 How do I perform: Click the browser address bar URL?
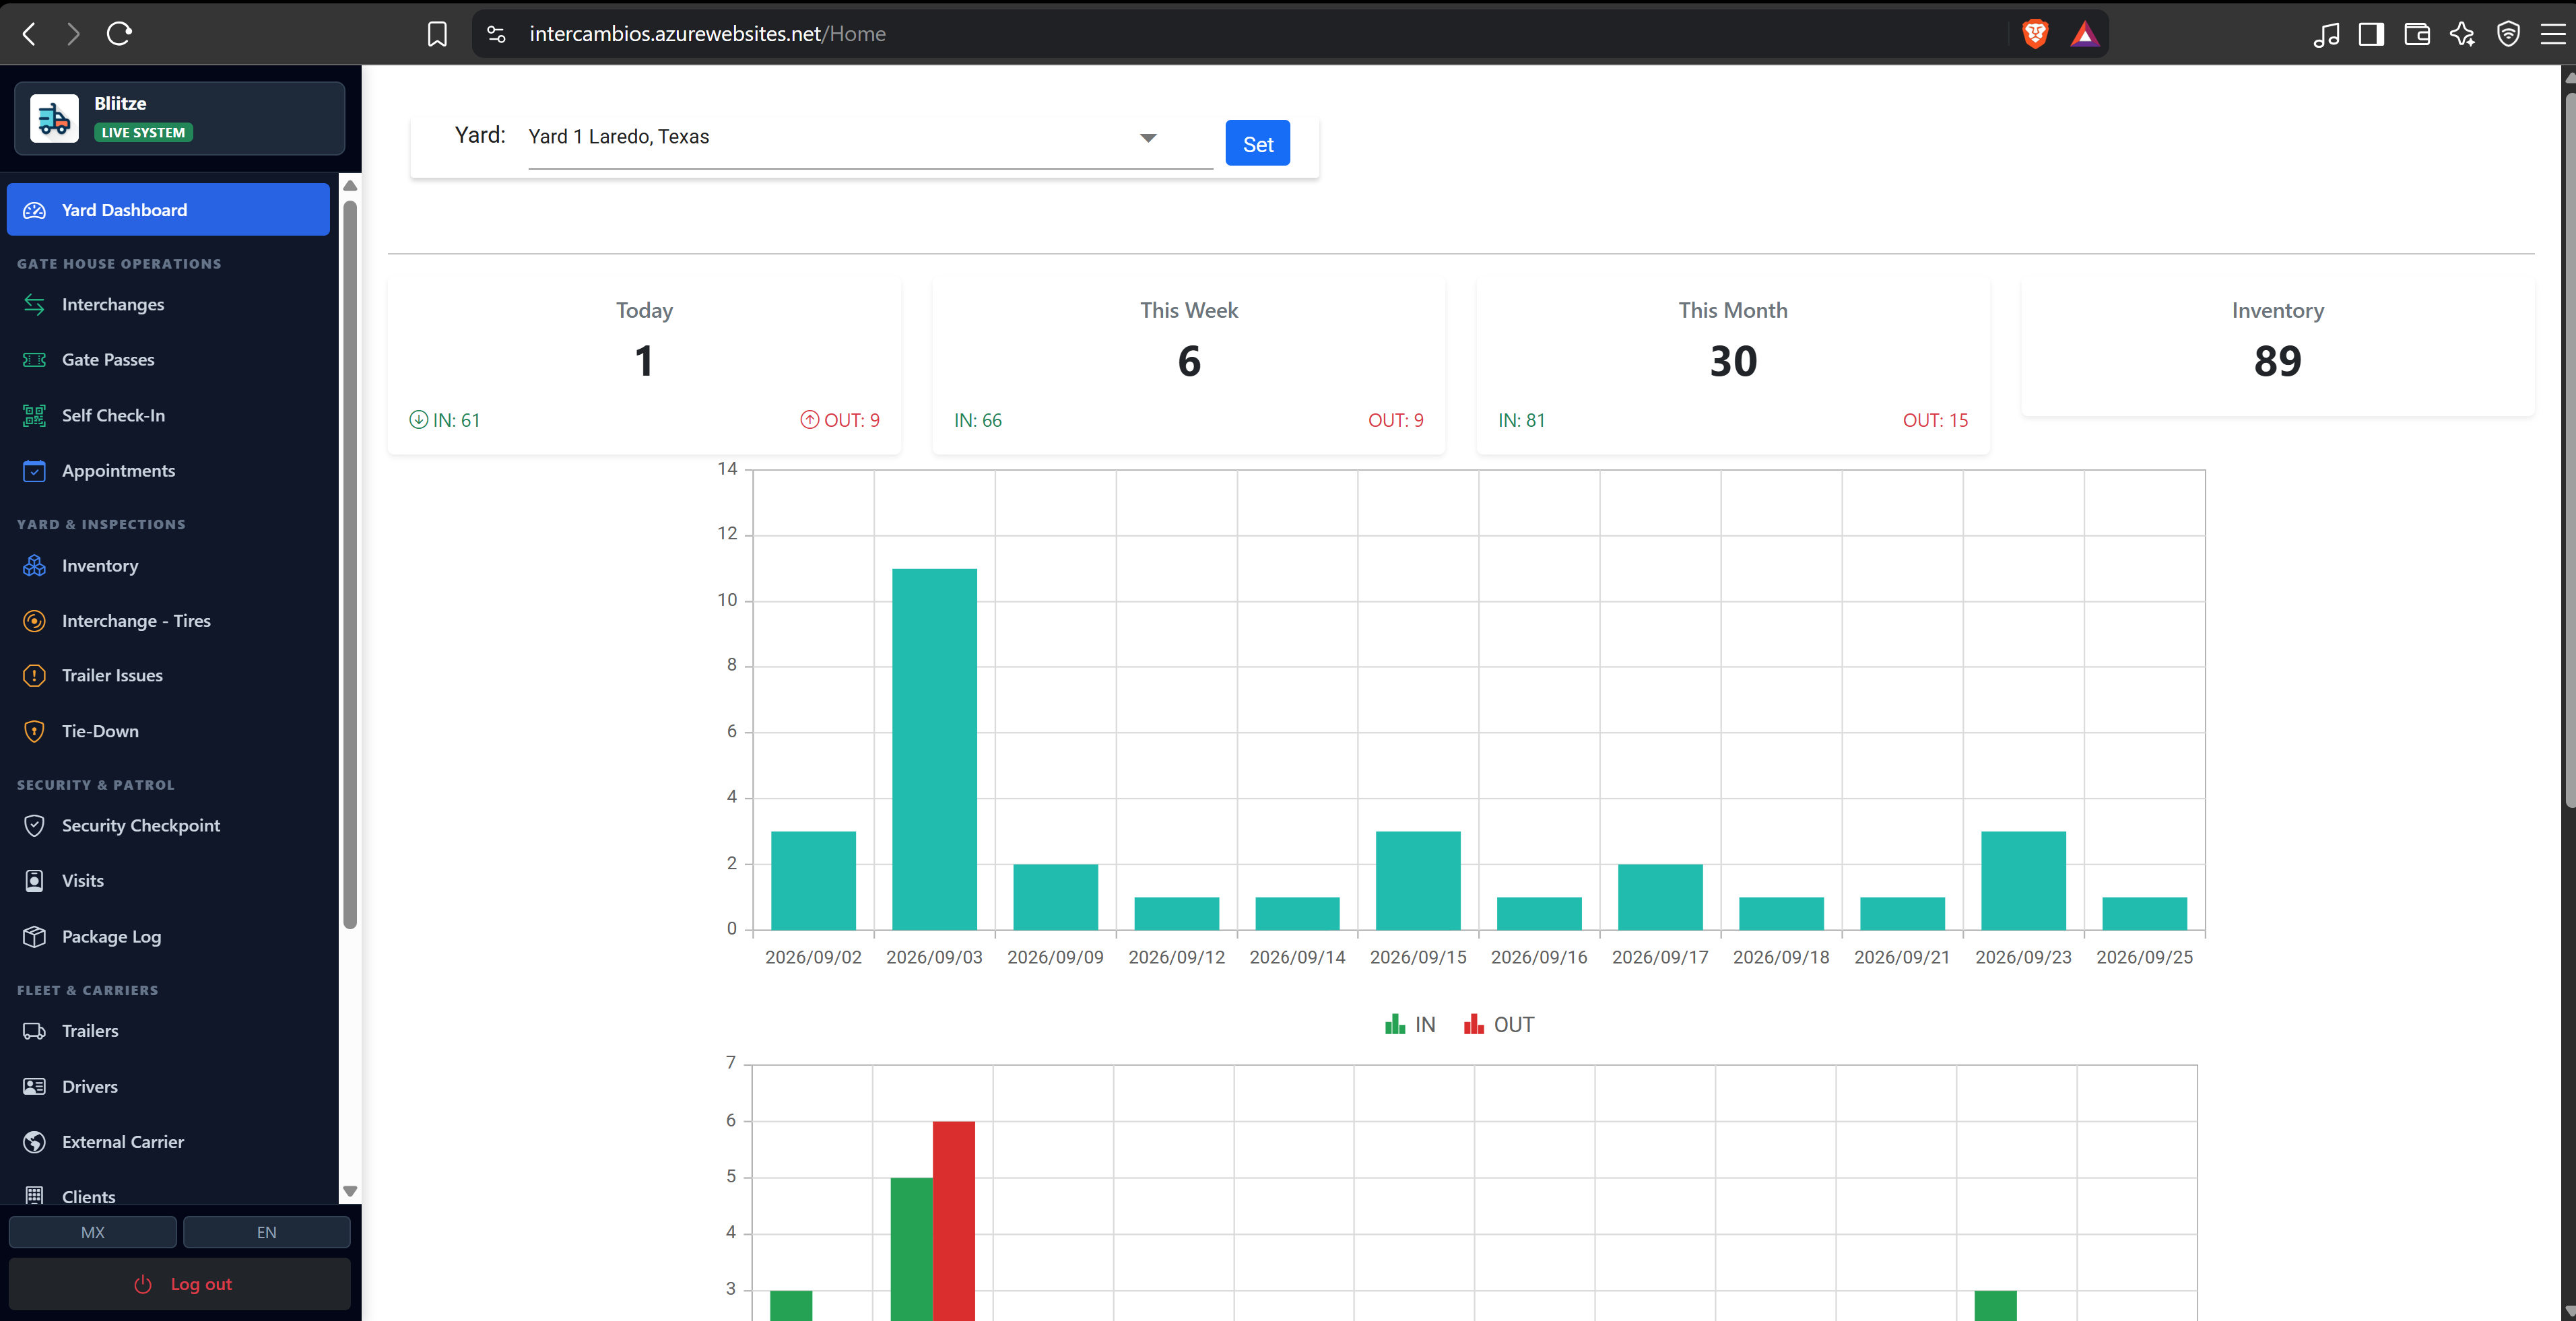[x=707, y=34]
